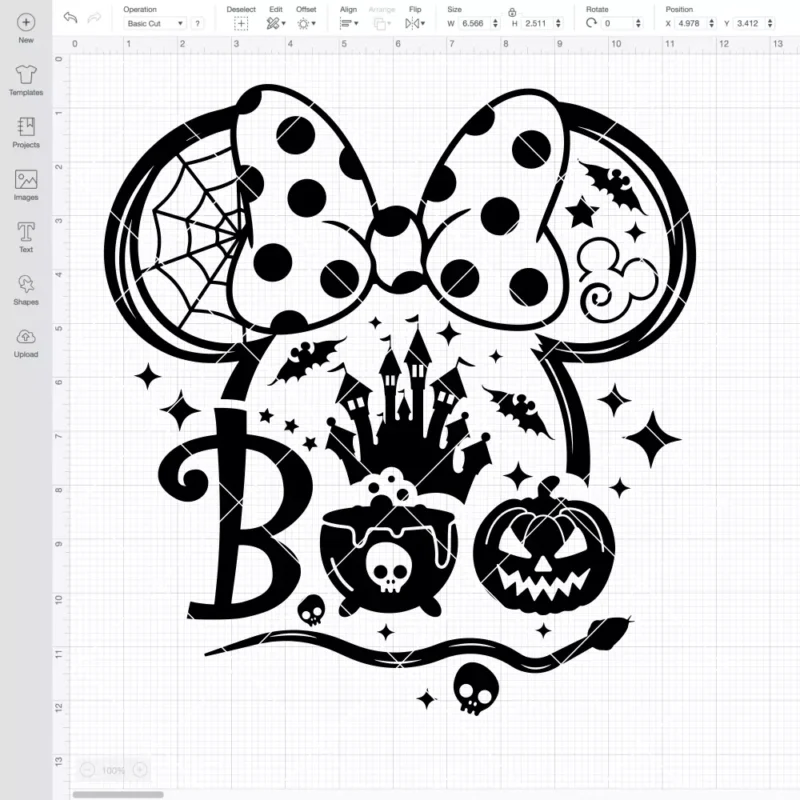This screenshot has width=800, height=800.
Task: Click the Undo arrow
Action: [x=70, y=18]
